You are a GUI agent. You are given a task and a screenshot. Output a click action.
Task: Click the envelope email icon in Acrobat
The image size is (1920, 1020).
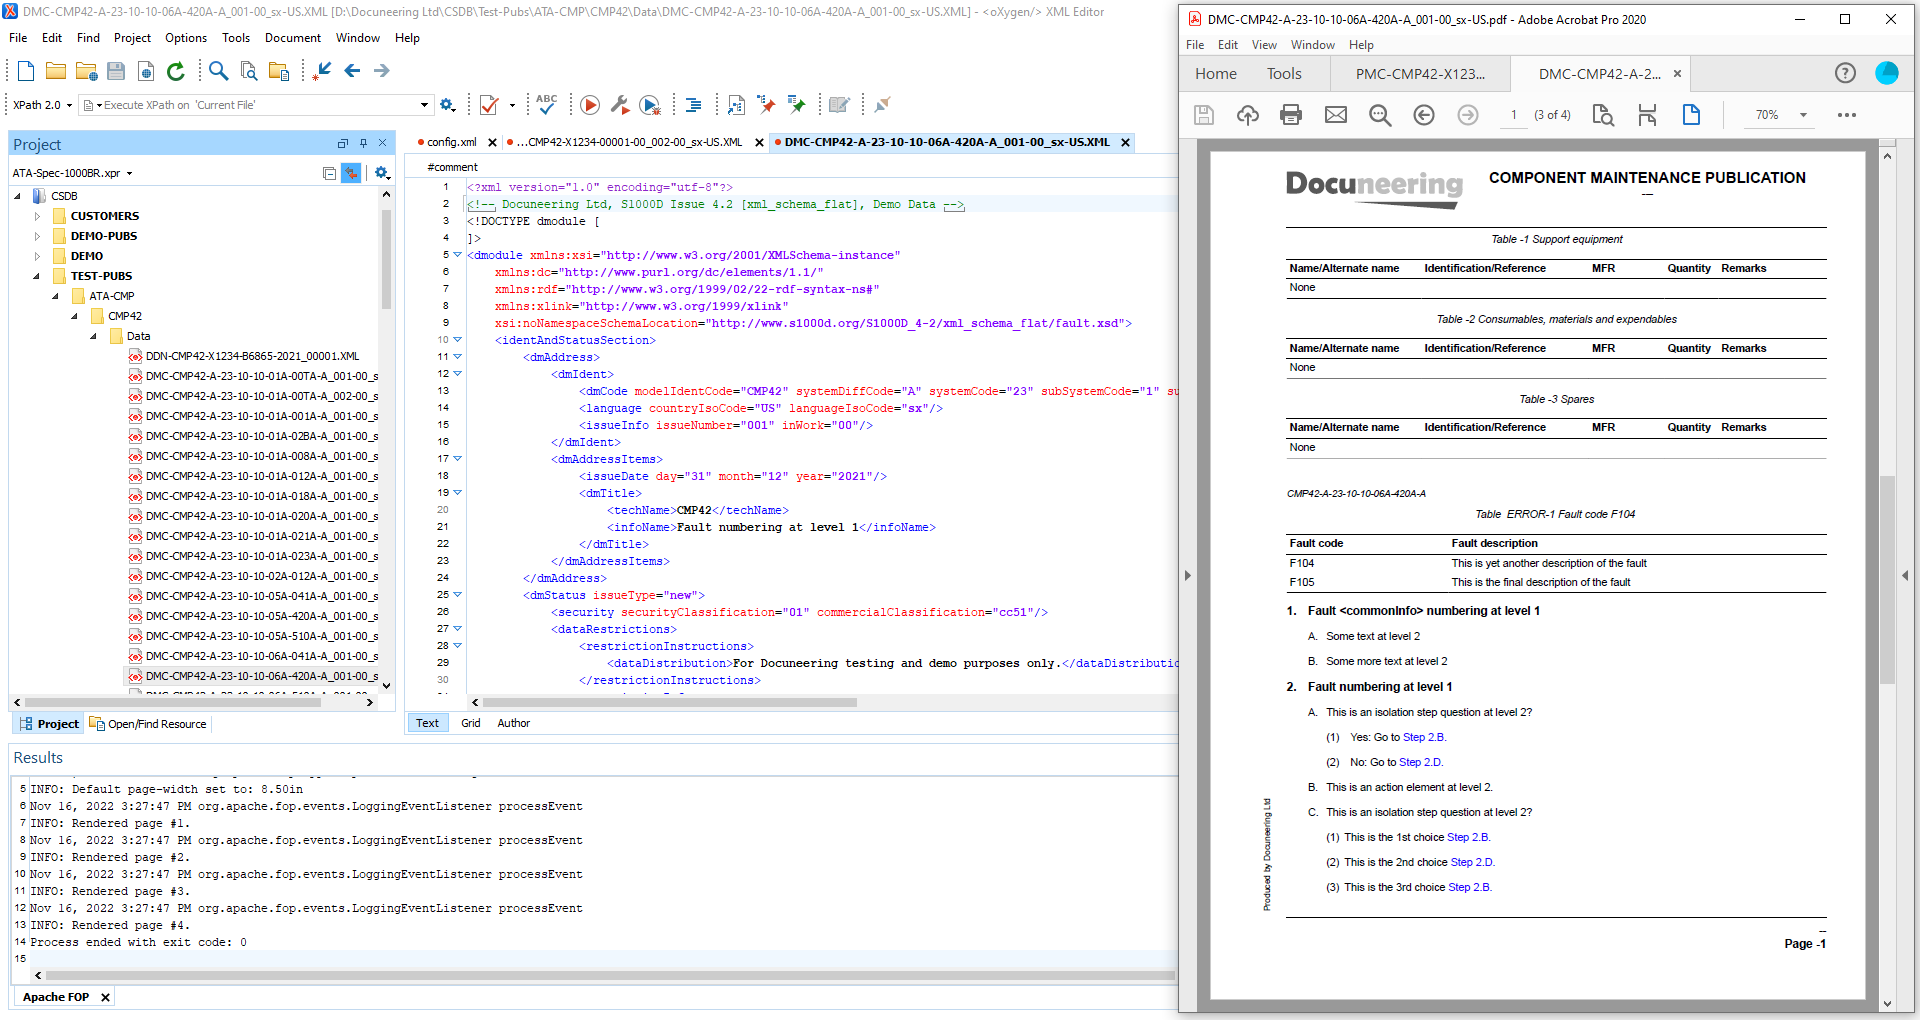[1335, 115]
